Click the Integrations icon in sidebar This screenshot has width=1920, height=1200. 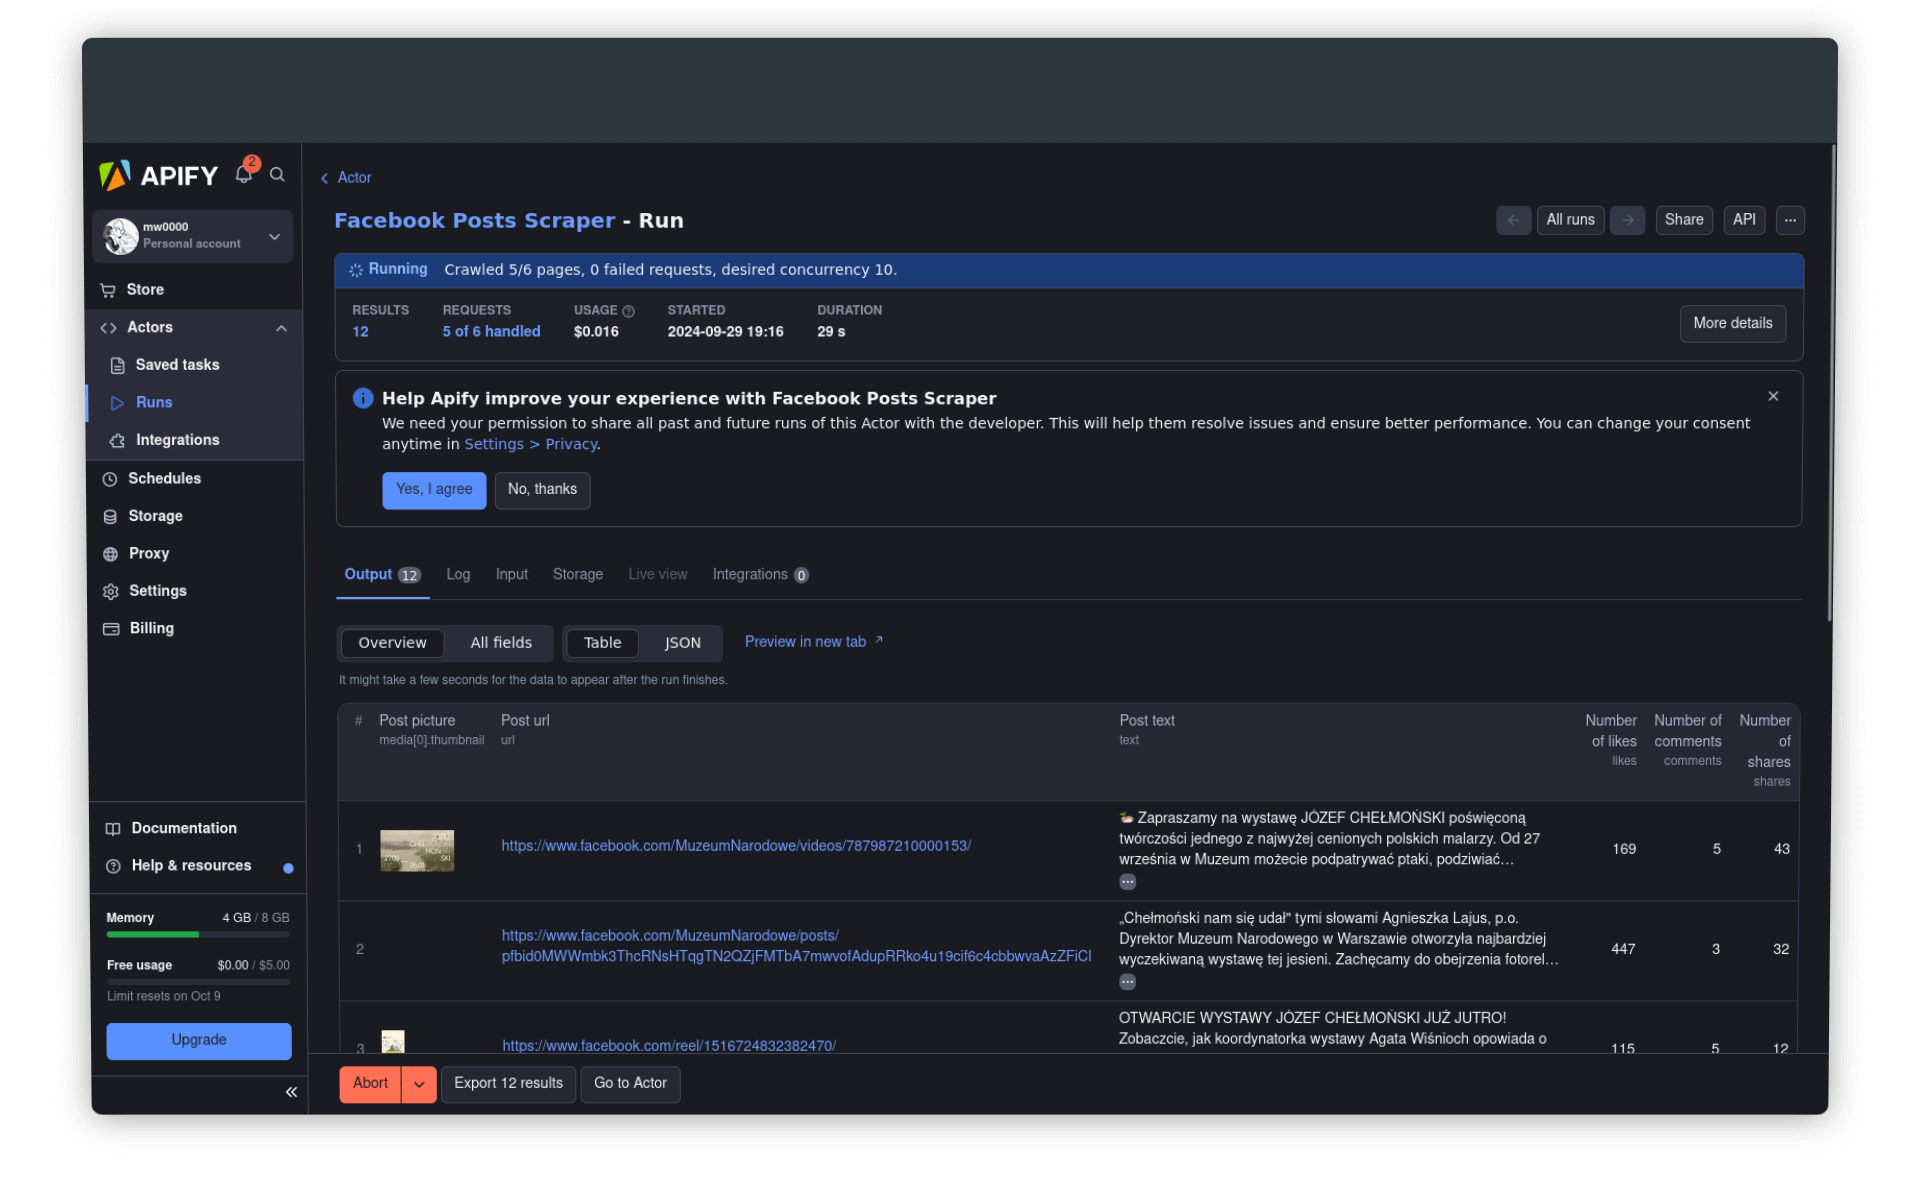117,441
